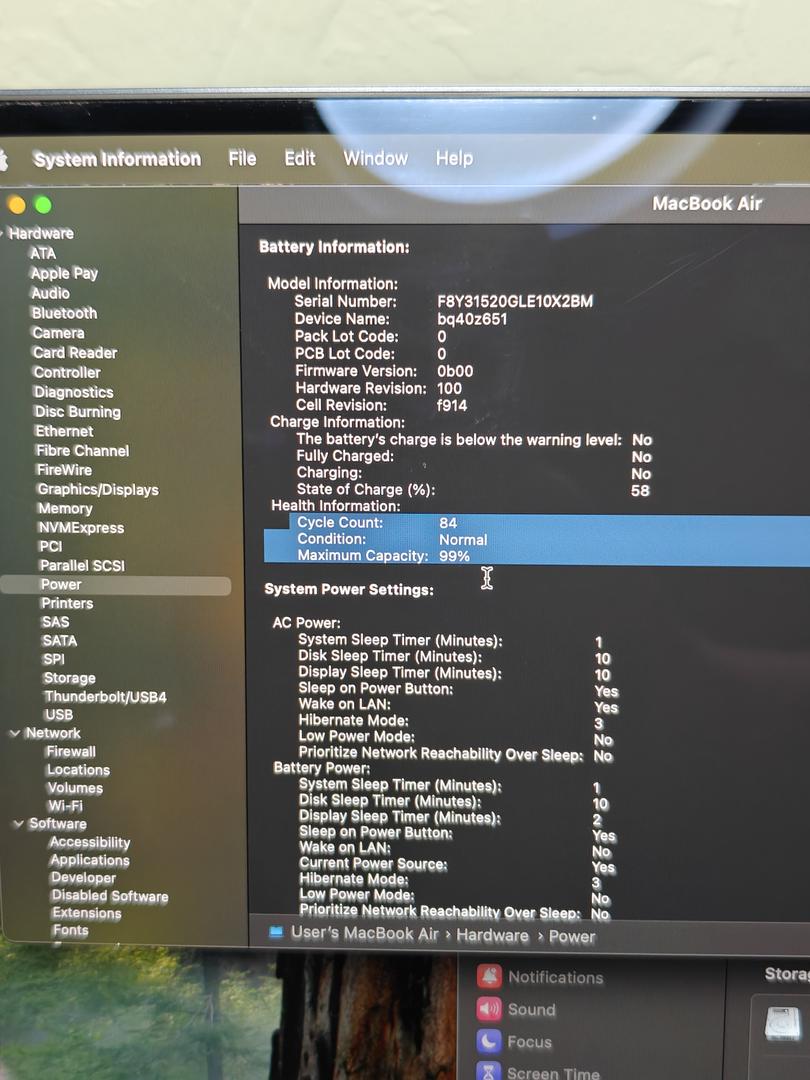
Task: Open the Controller section
Action: point(68,373)
